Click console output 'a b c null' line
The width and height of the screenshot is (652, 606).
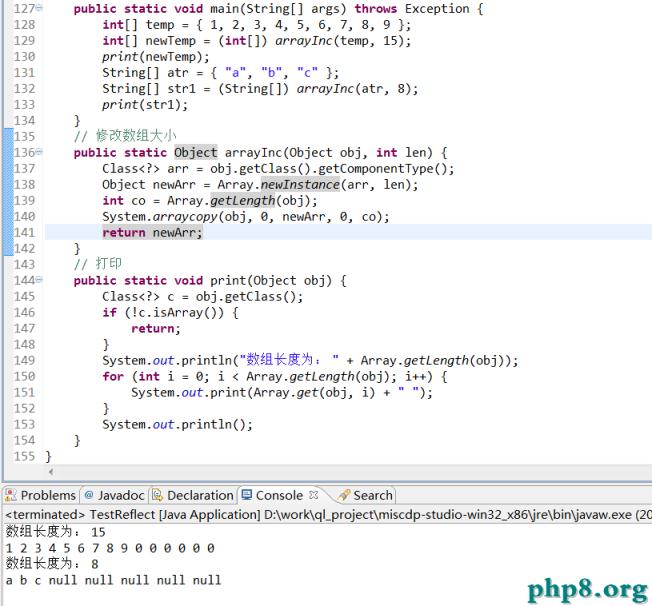[x=113, y=580]
